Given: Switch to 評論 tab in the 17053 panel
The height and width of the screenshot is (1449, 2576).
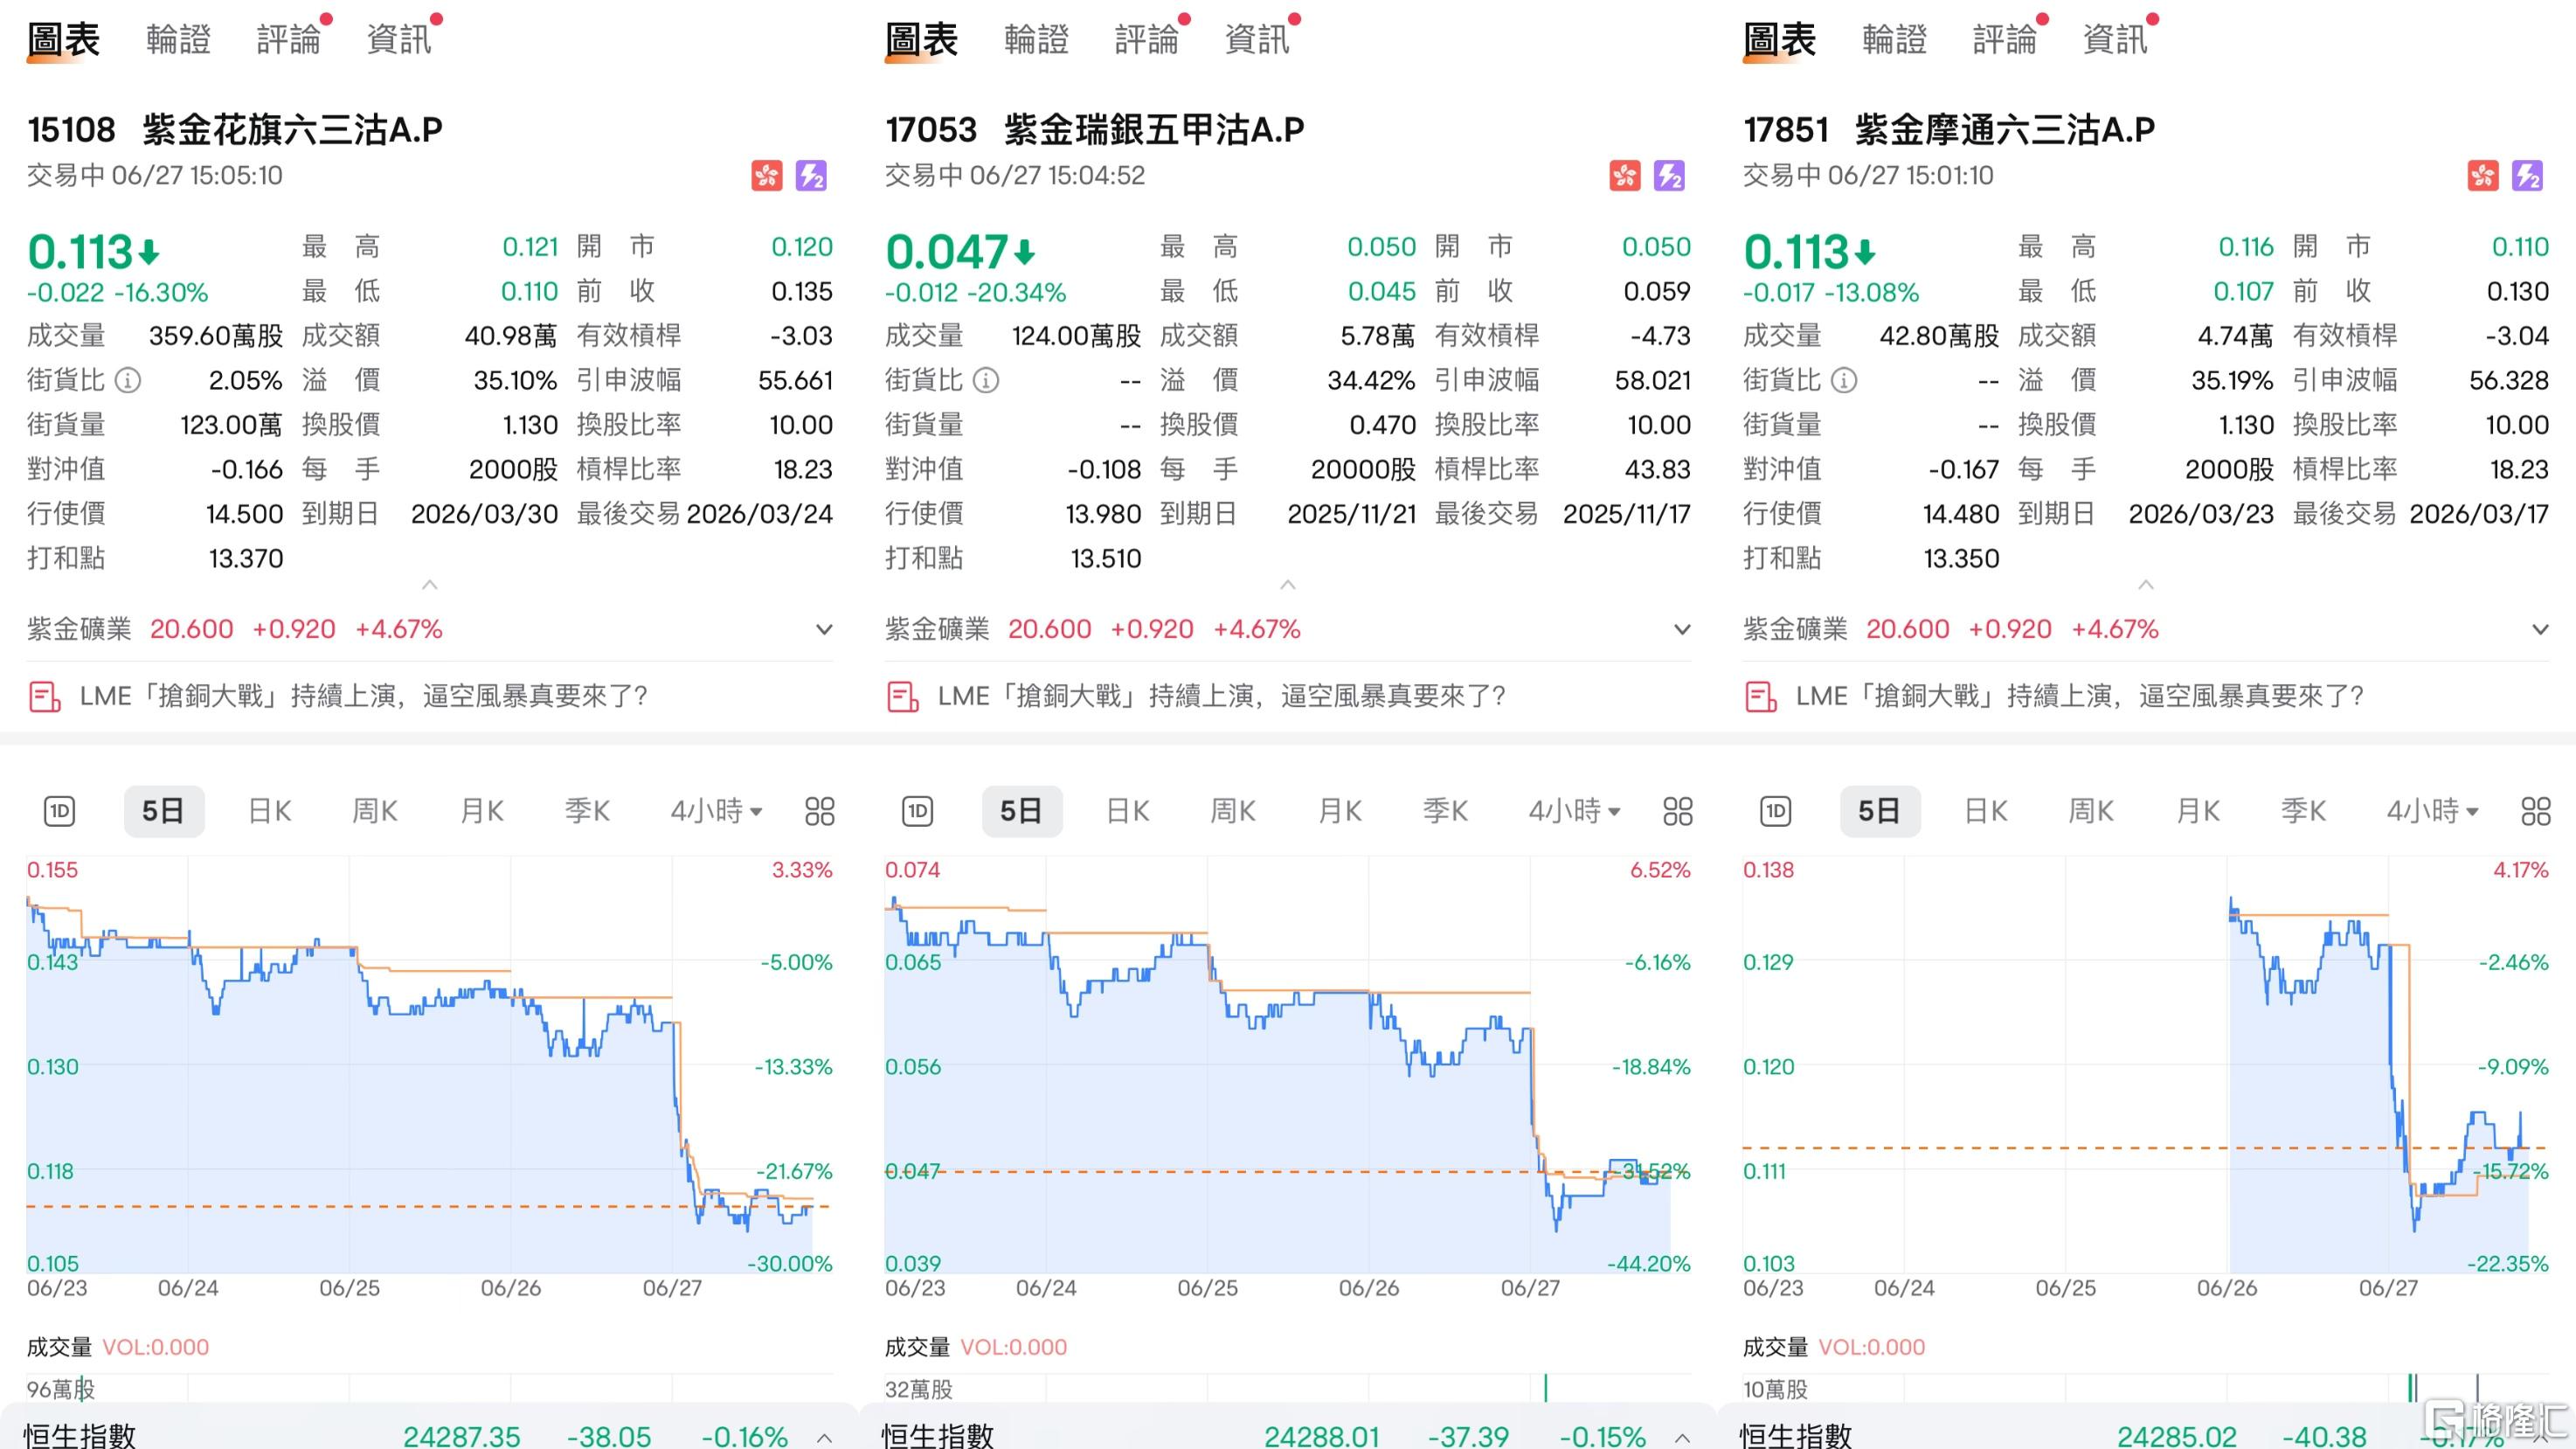Looking at the screenshot, I should click(1147, 40).
